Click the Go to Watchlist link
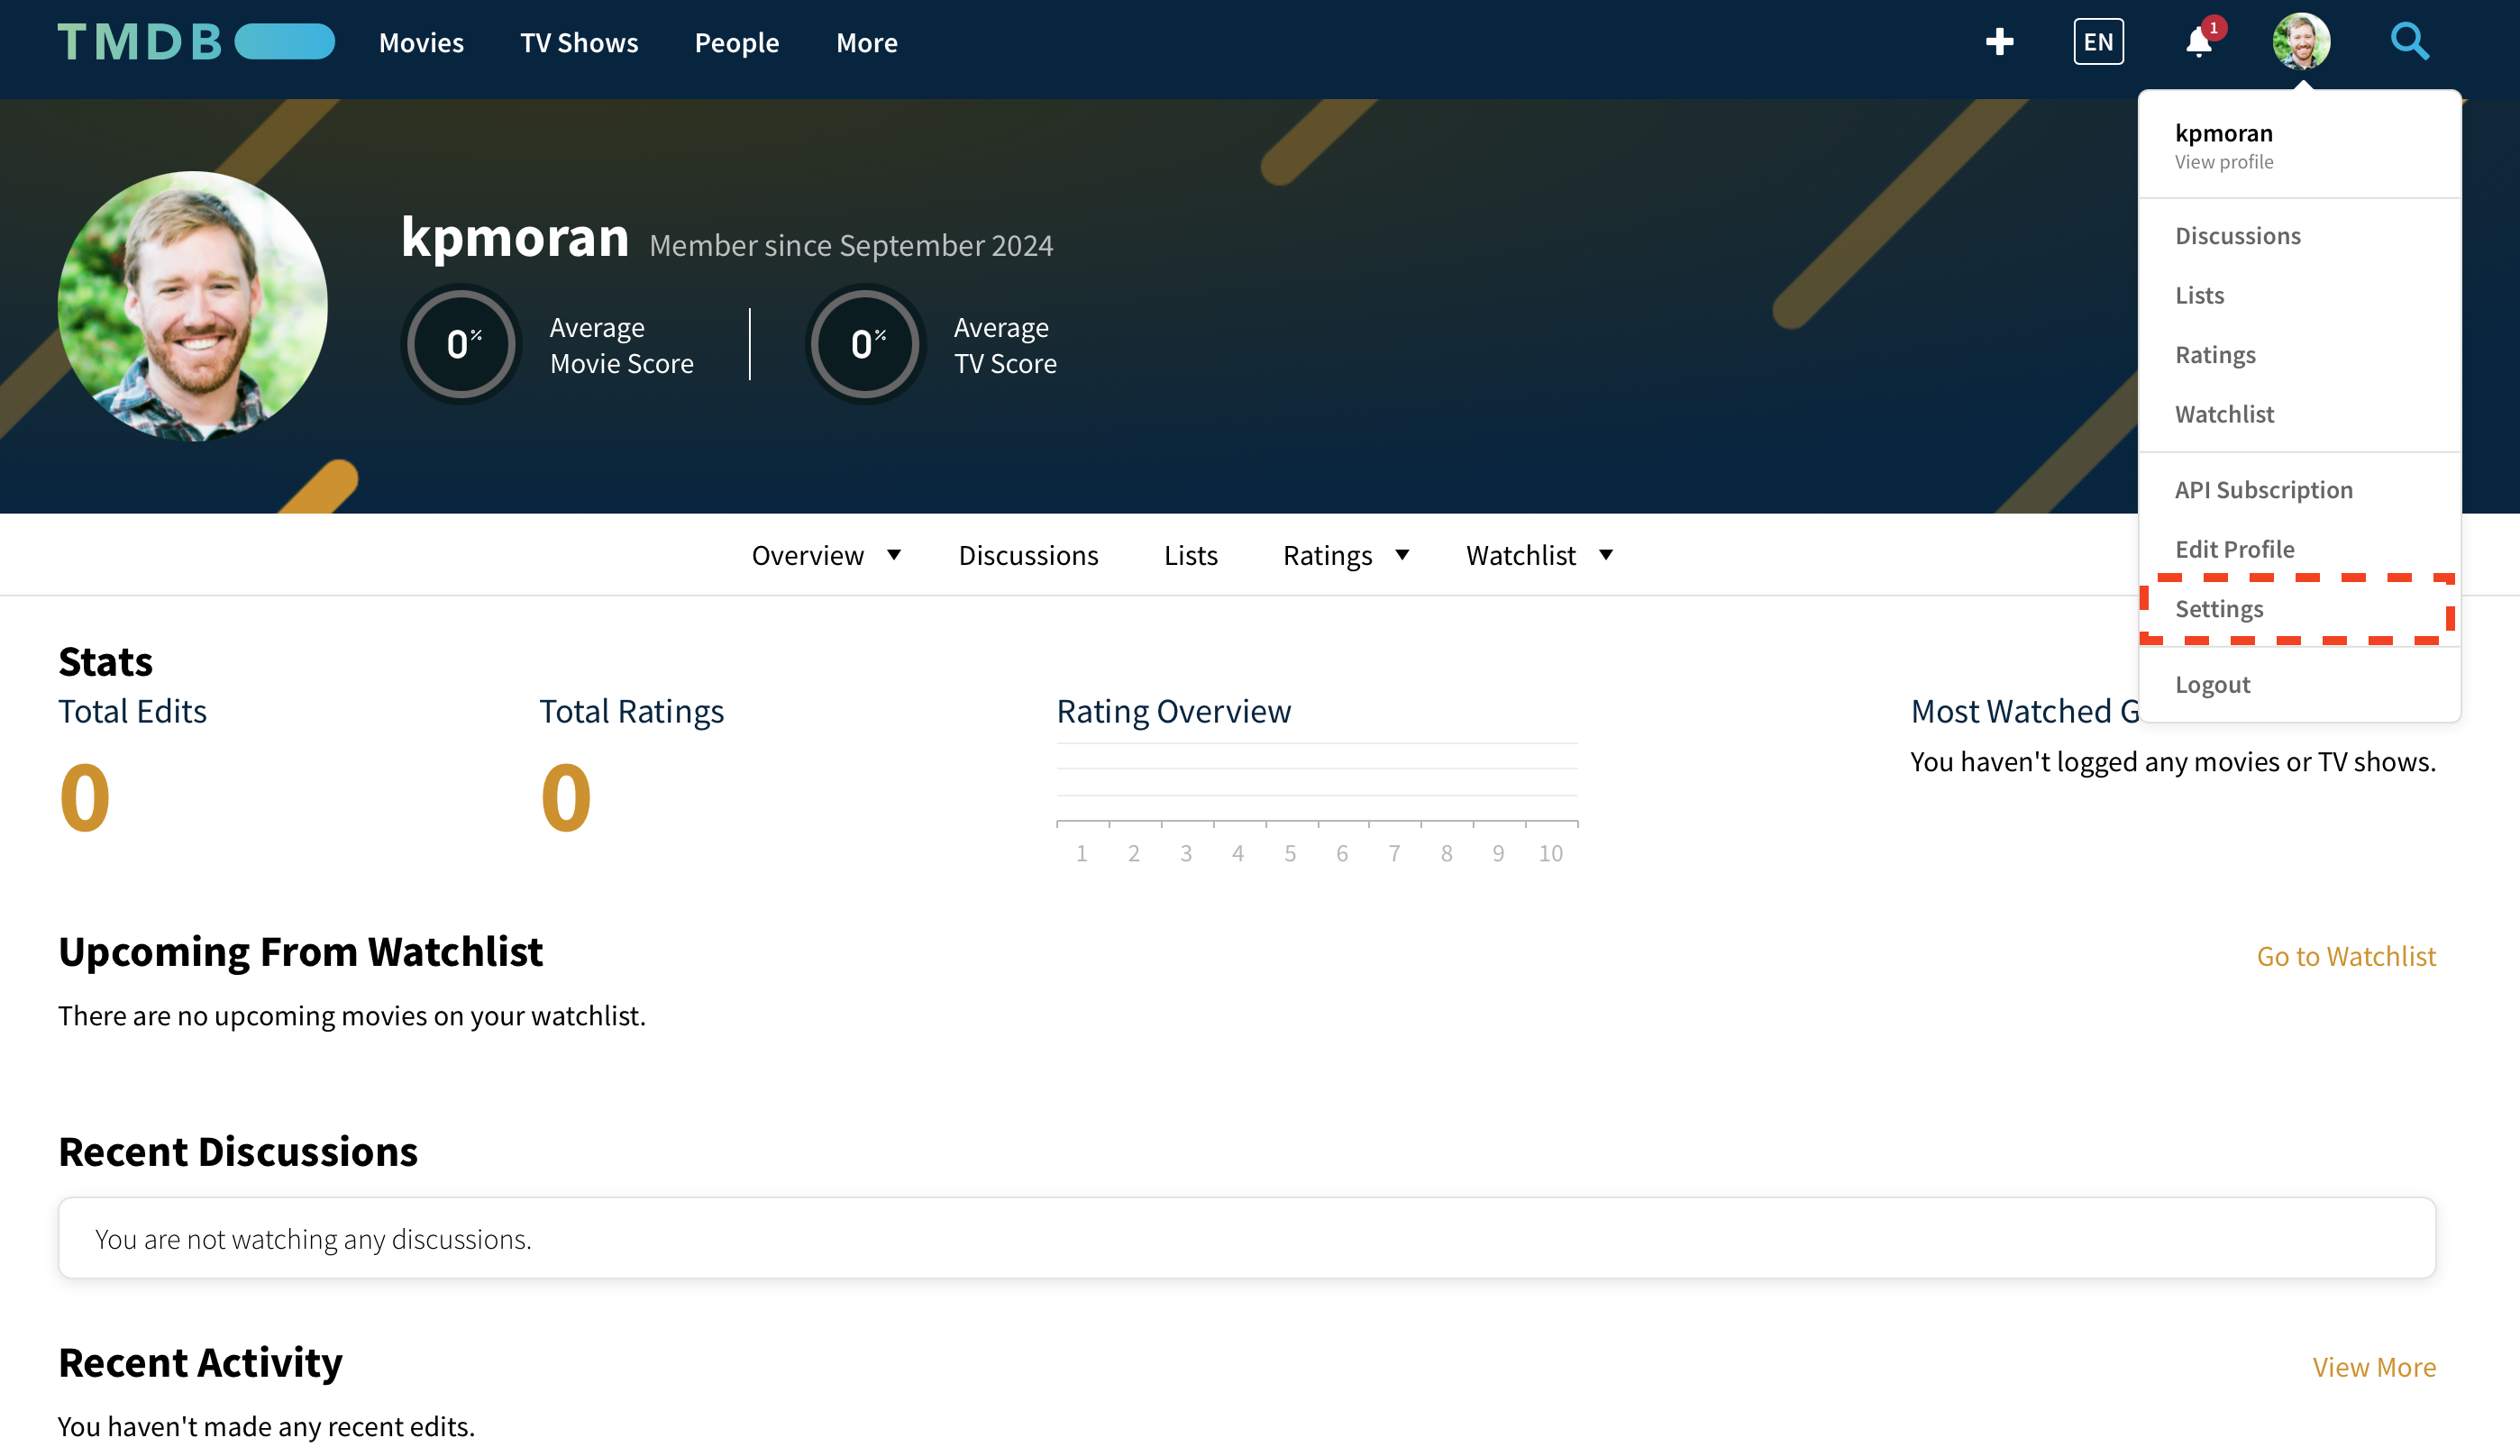The image size is (2520, 1456). tap(2346, 956)
